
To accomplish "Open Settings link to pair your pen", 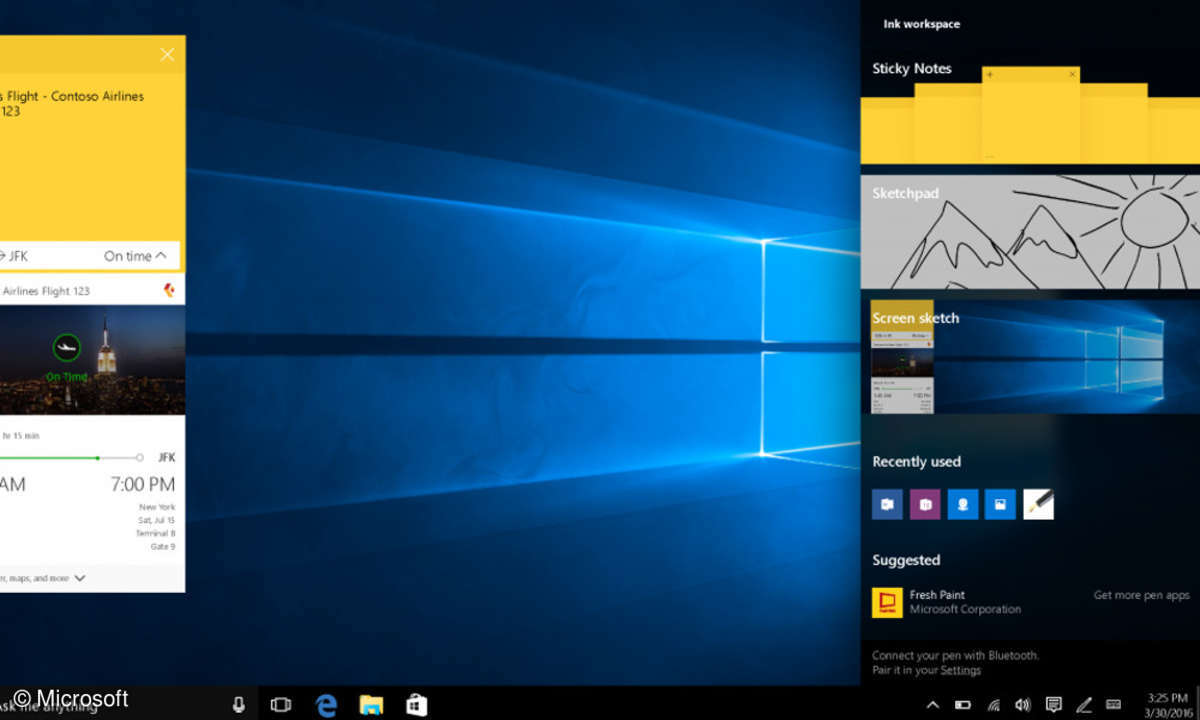I will tap(961, 670).
